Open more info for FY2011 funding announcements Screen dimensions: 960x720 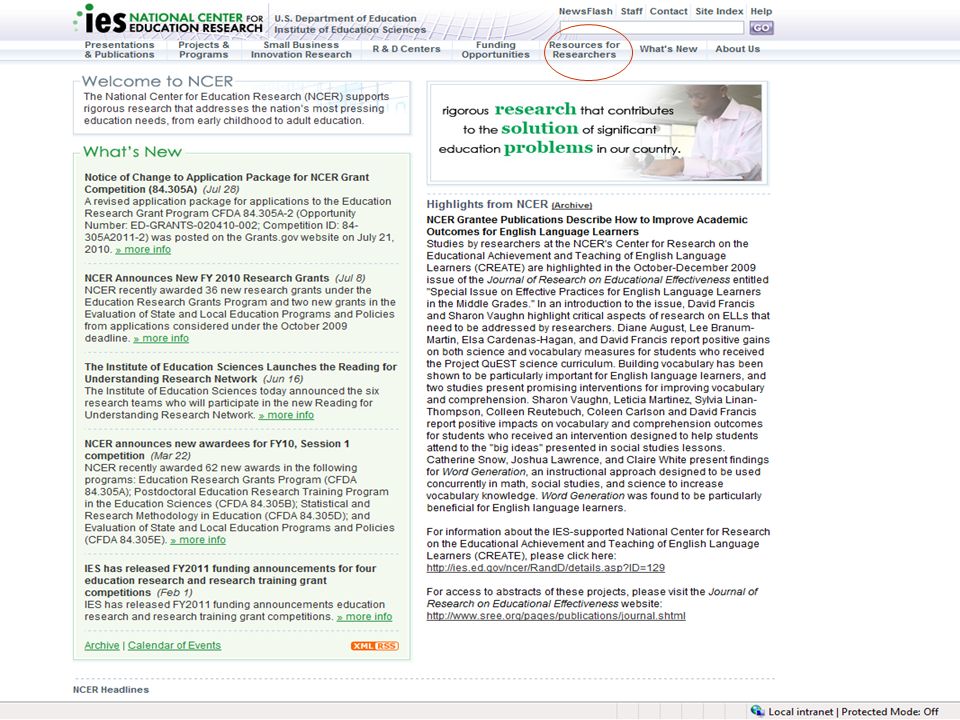[x=364, y=617]
